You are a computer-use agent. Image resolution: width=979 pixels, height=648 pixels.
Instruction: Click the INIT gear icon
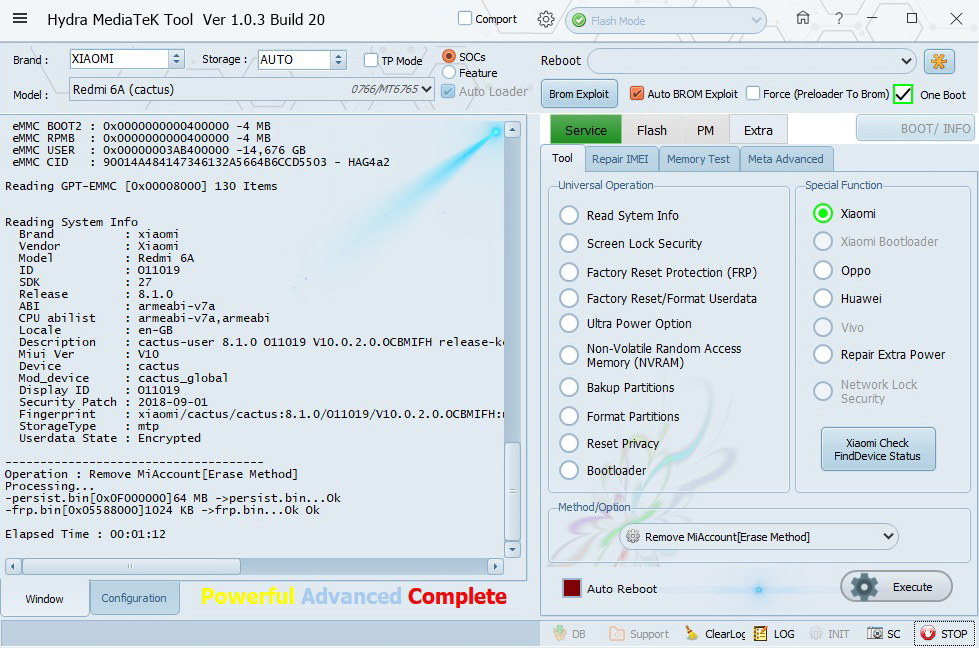[829, 634]
